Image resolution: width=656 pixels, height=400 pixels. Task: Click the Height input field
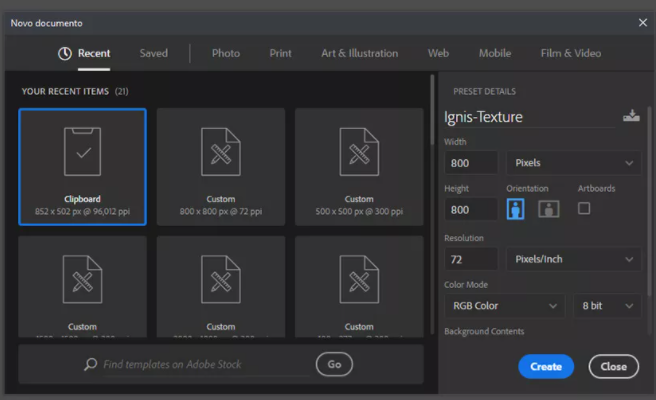(x=471, y=210)
